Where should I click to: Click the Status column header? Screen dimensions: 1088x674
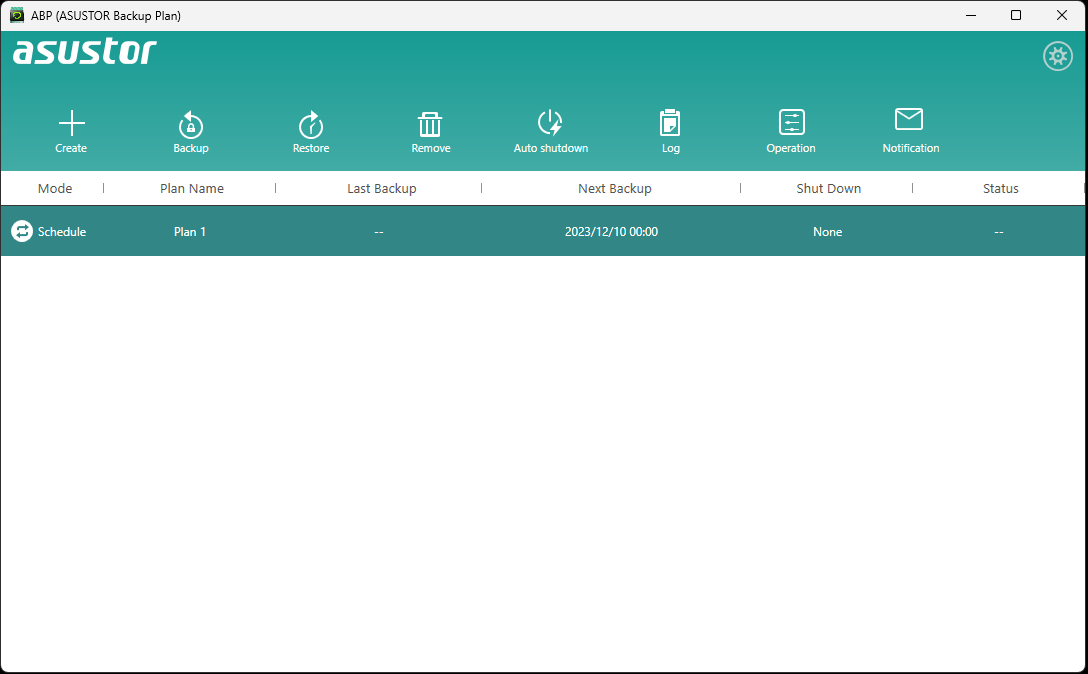coord(1000,188)
